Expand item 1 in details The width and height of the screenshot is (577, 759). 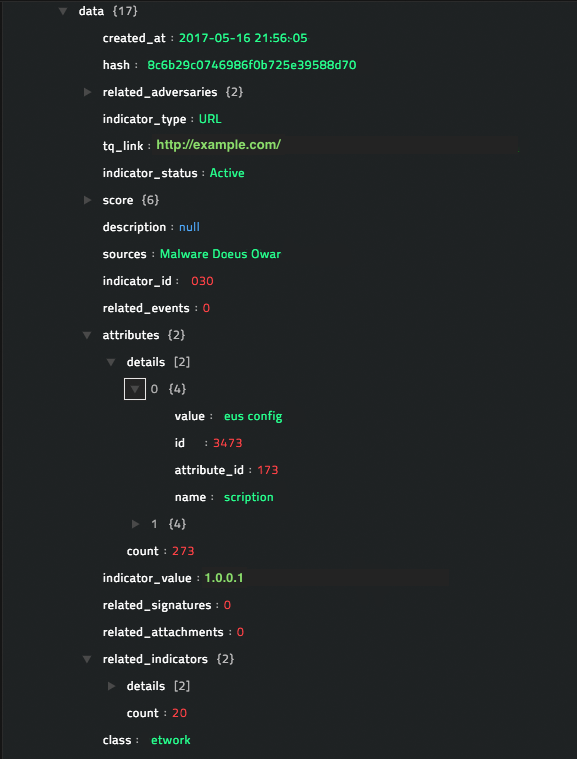[x=136, y=524]
